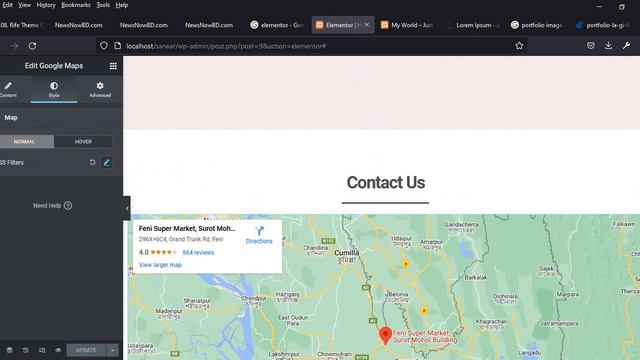Switch to the Content tab
The width and height of the screenshot is (640, 360).
click(8, 89)
